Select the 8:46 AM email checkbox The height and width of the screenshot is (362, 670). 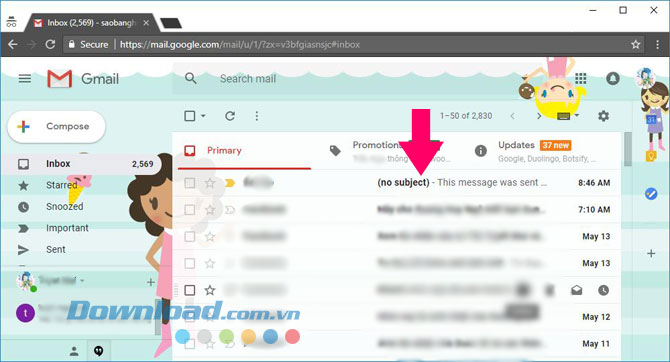(190, 183)
